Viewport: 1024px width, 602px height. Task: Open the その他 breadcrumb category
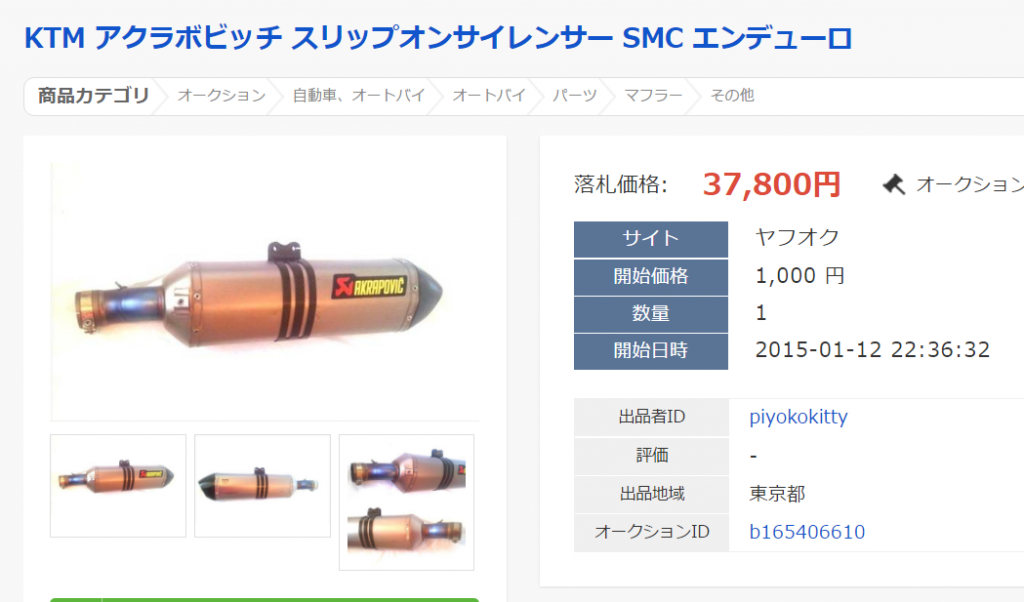coord(732,96)
